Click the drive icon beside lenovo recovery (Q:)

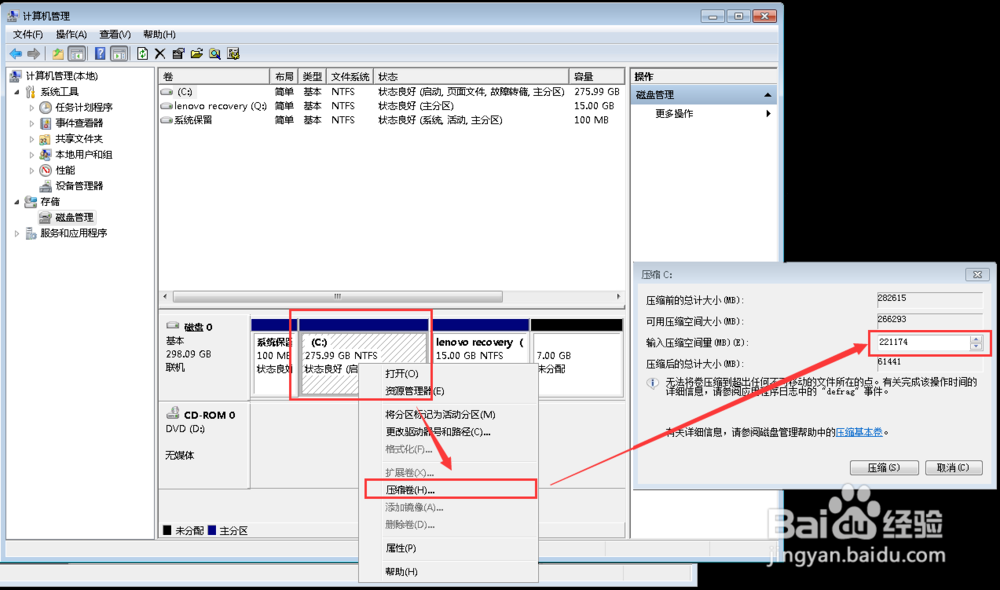(x=167, y=106)
